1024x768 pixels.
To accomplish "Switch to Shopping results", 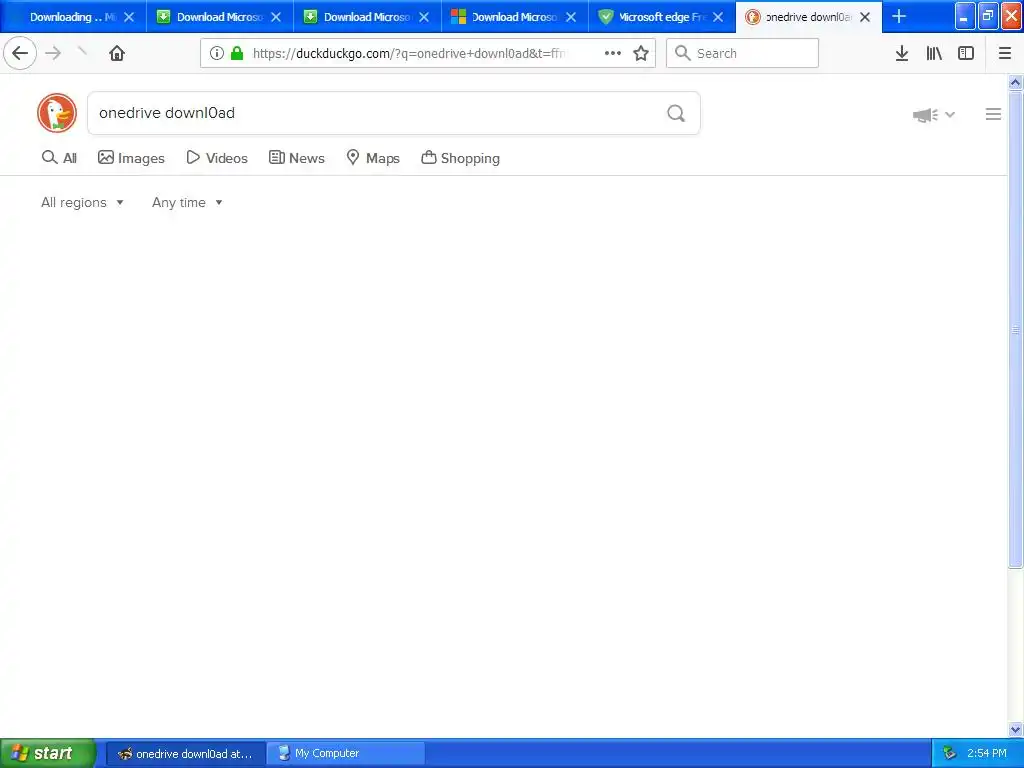I will [460, 158].
